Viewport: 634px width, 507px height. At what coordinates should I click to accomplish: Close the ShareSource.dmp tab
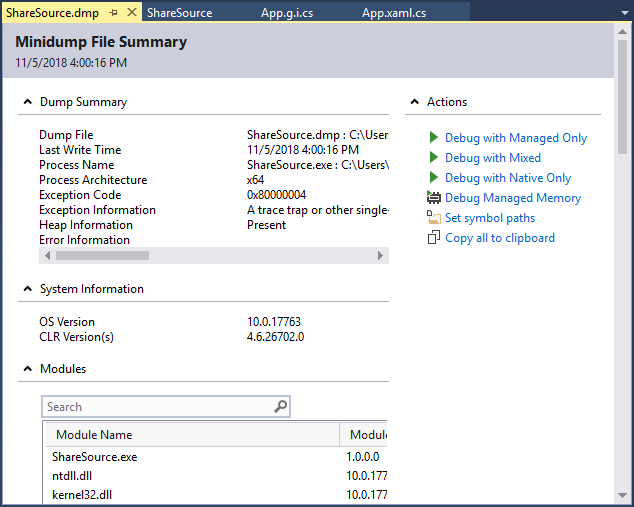click(132, 13)
